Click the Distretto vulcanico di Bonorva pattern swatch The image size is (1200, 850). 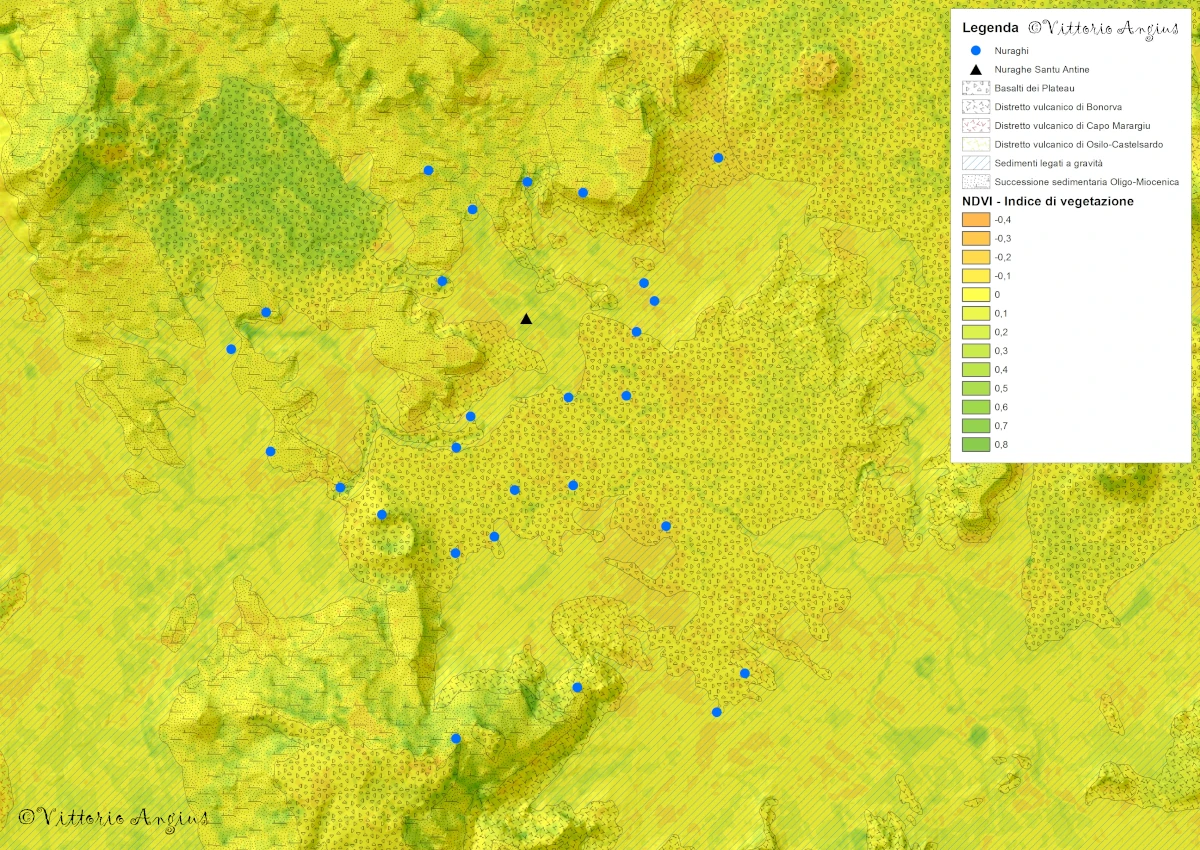(974, 107)
